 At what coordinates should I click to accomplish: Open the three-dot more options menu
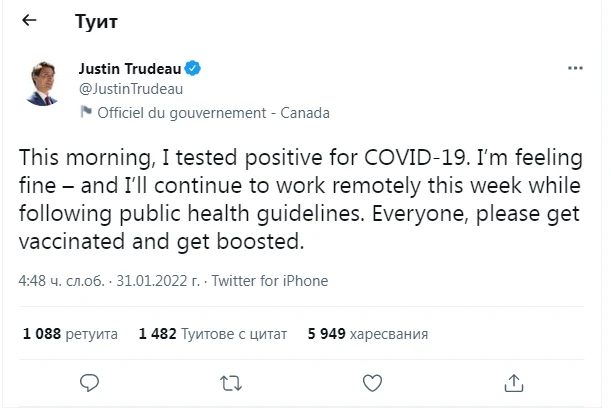574,68
